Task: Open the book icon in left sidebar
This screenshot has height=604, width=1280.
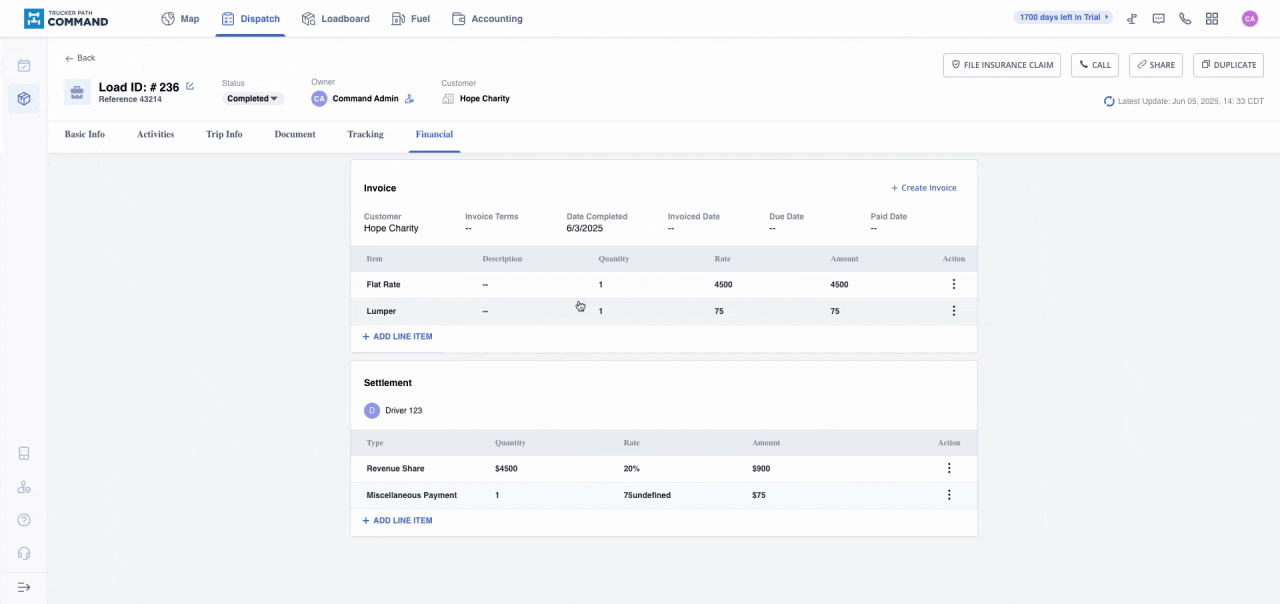Action: coord(24,453)
